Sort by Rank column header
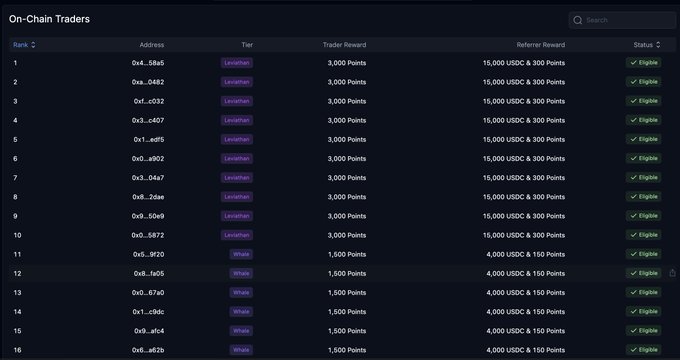680x360 pixels. tap(24, 45)
